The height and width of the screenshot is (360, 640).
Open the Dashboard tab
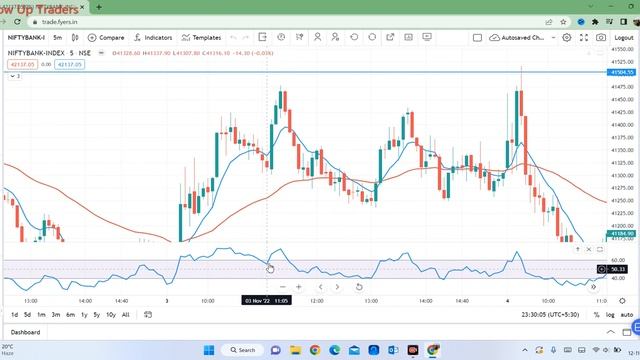(25, 332)
